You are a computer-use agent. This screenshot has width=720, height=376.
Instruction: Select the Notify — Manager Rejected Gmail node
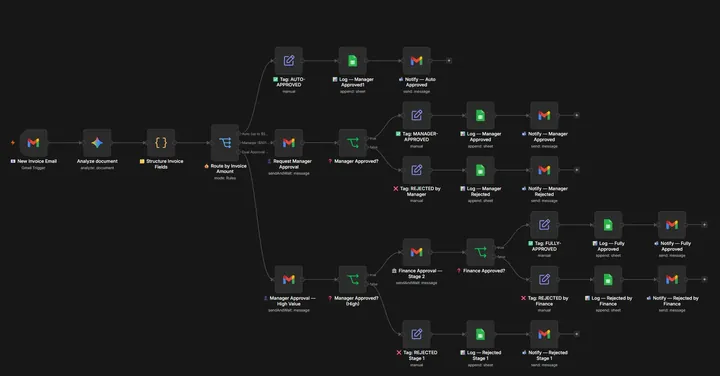click(x=544, y=170)
